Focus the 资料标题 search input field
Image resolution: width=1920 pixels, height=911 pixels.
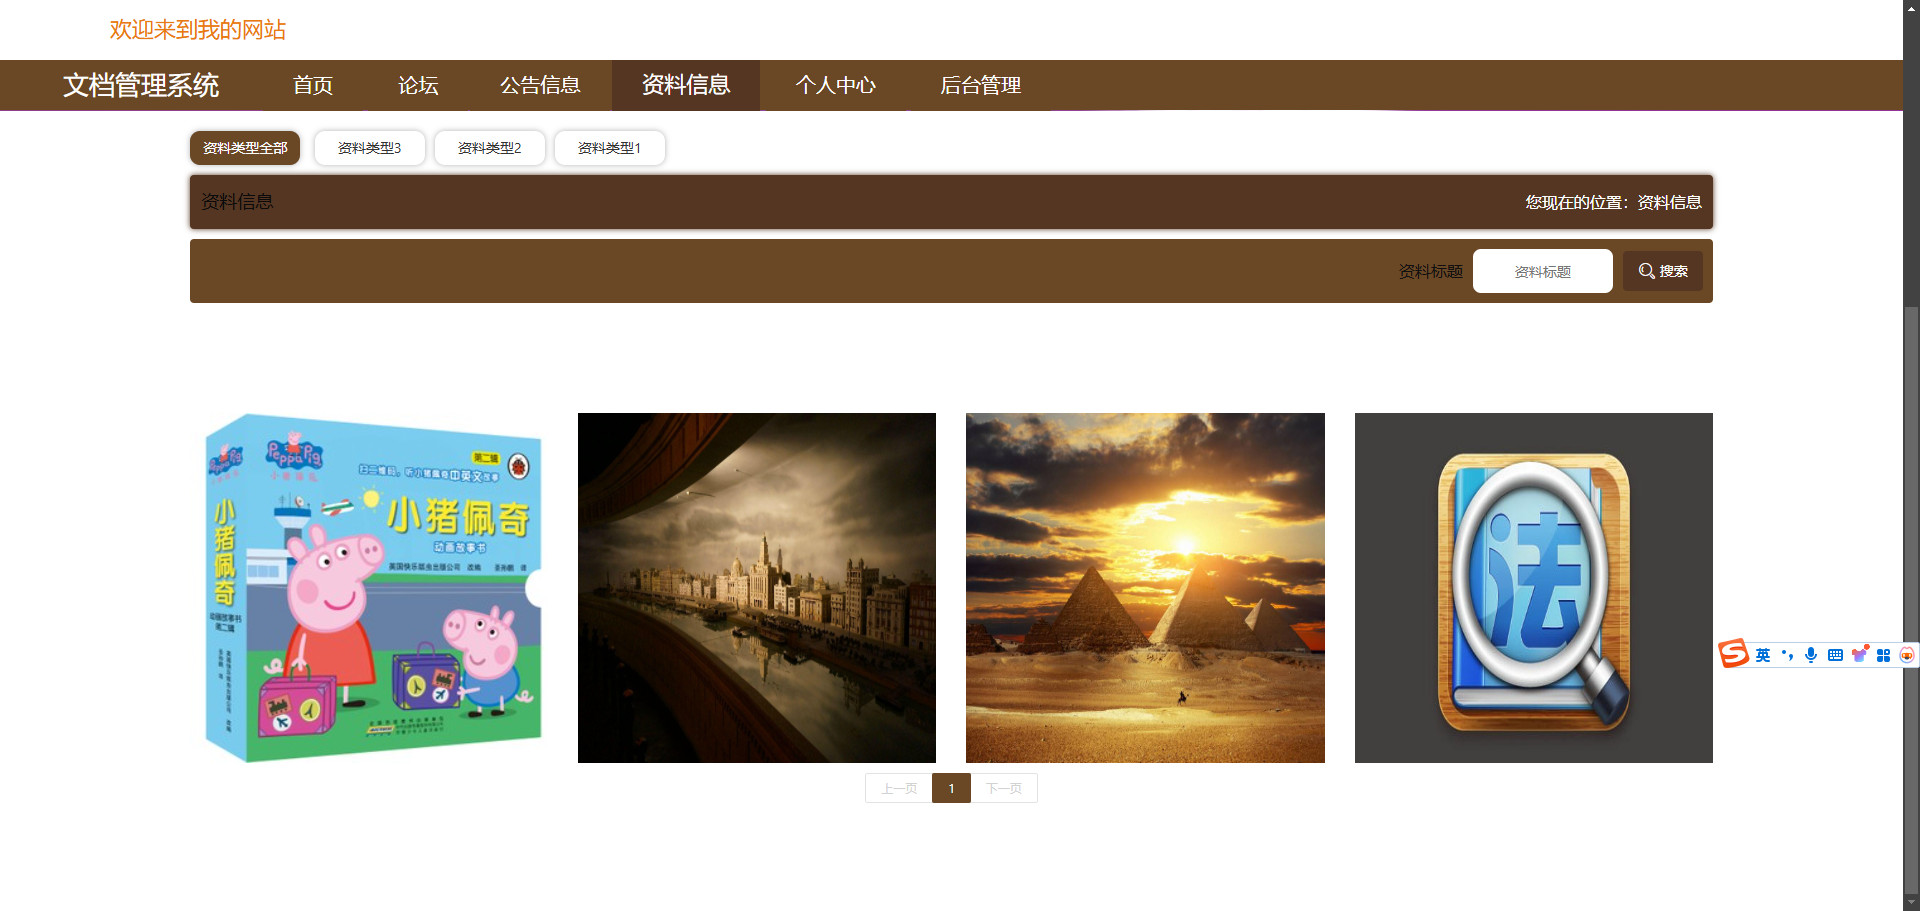pyautogui.click(x=1543, y=271)
